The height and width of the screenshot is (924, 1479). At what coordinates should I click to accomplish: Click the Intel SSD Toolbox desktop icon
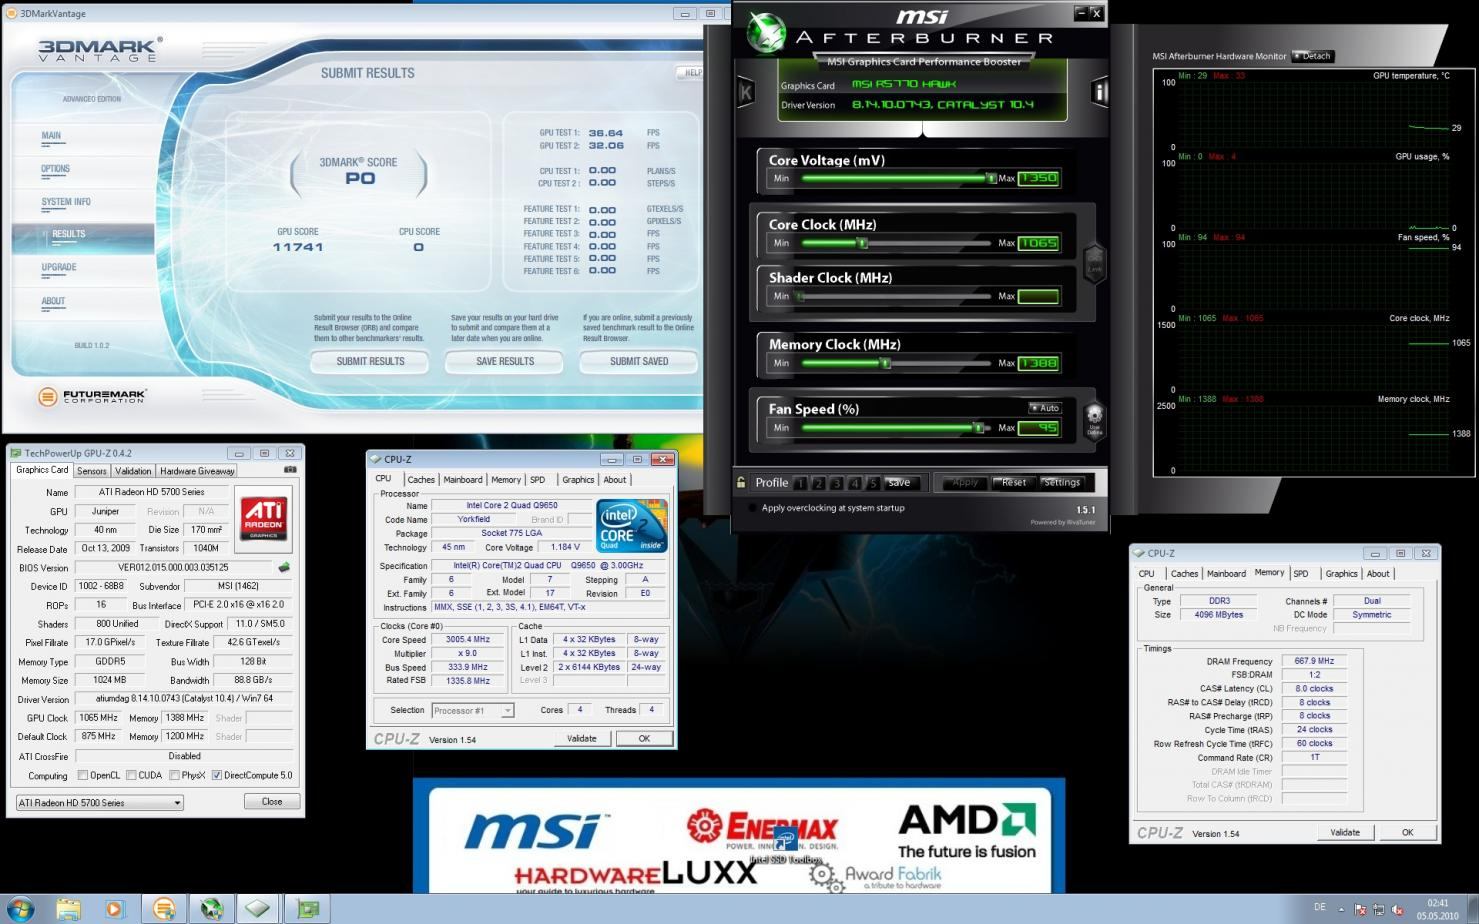point(786,845)
